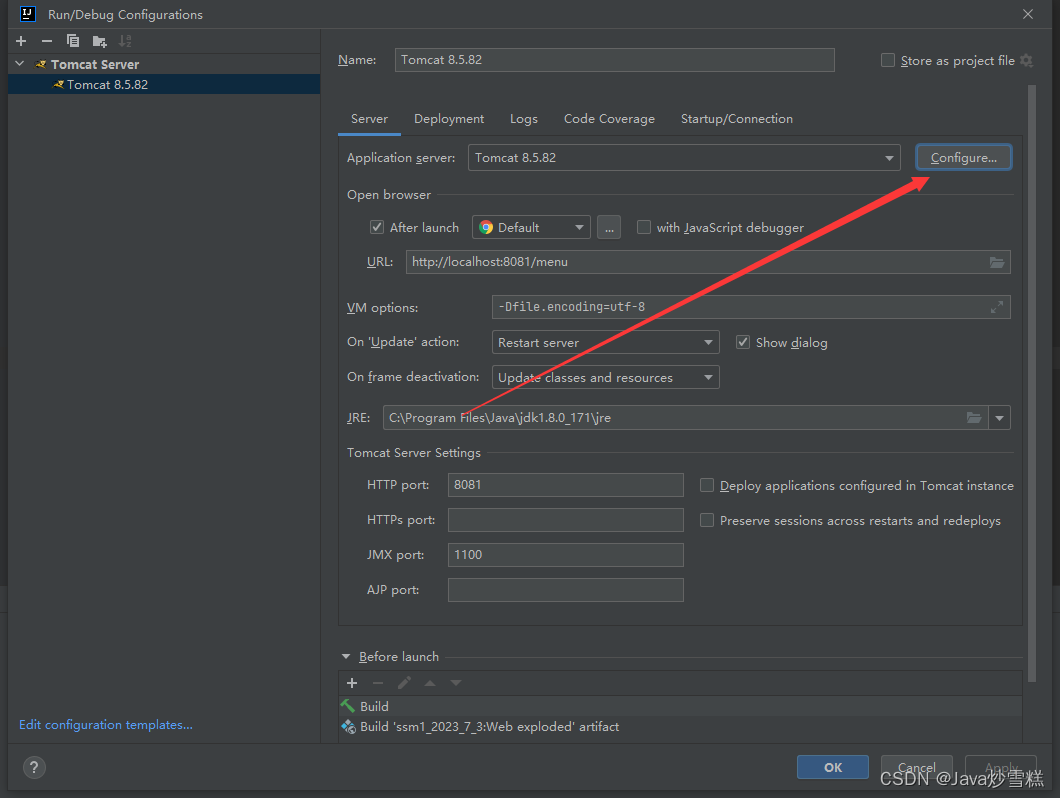Click the Apply button
This screenshot has height=798, width=1060.
(1001, 768)
